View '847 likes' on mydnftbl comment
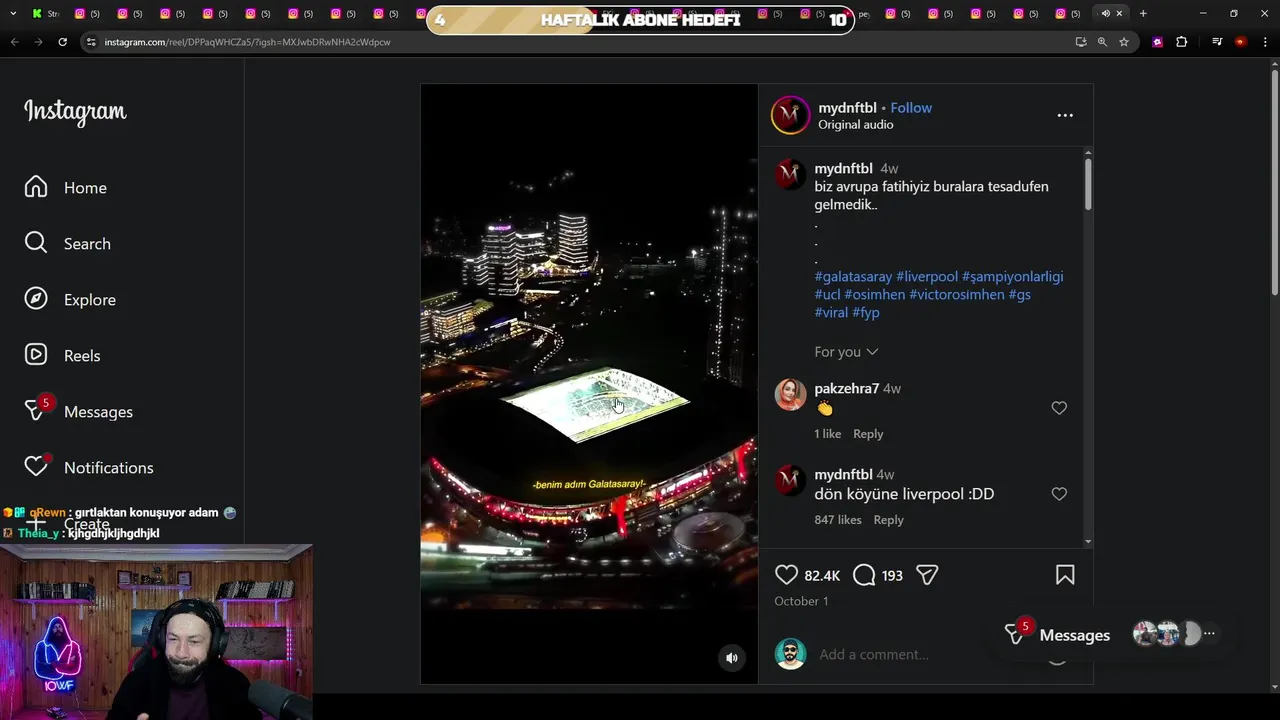This screenshot has height=720, width=1280. [838, 520]
